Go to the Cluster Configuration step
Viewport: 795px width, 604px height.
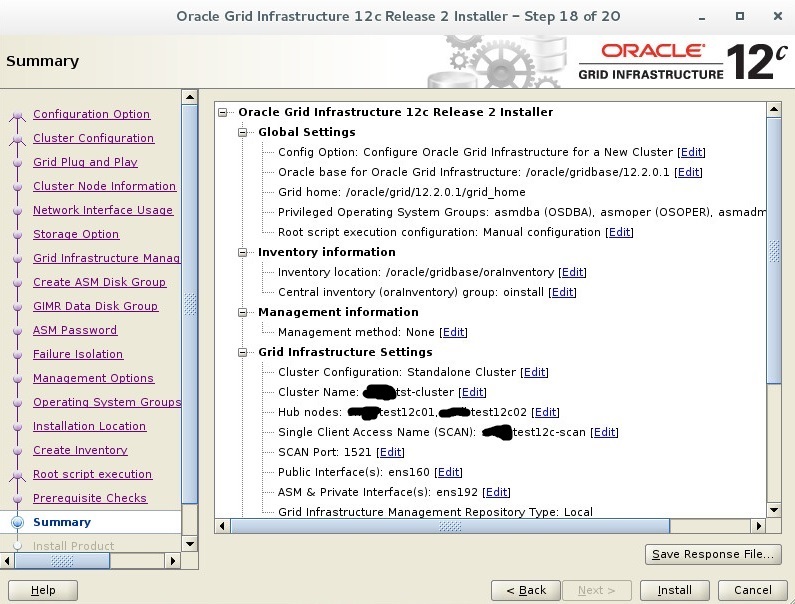[x=93, y=138]
